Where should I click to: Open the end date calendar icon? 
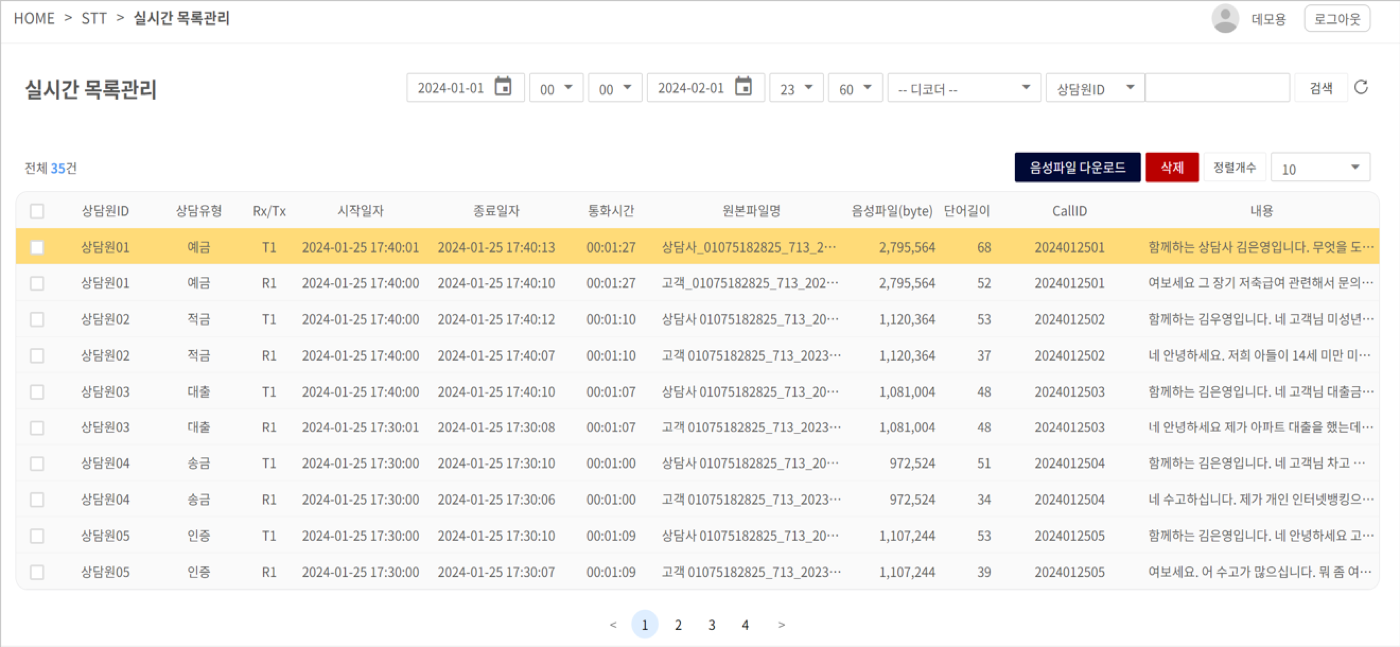tap(743, 87)
